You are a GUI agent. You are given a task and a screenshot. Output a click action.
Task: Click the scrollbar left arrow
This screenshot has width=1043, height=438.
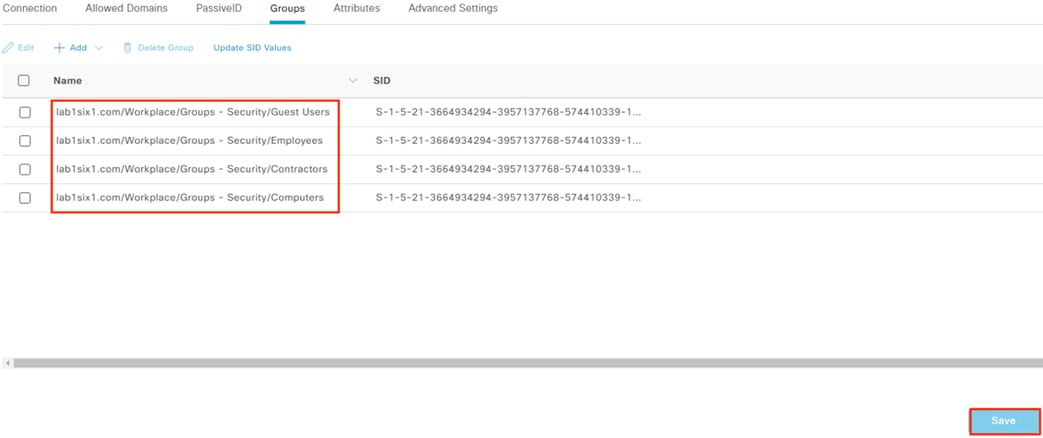click(x=7, y=363)
